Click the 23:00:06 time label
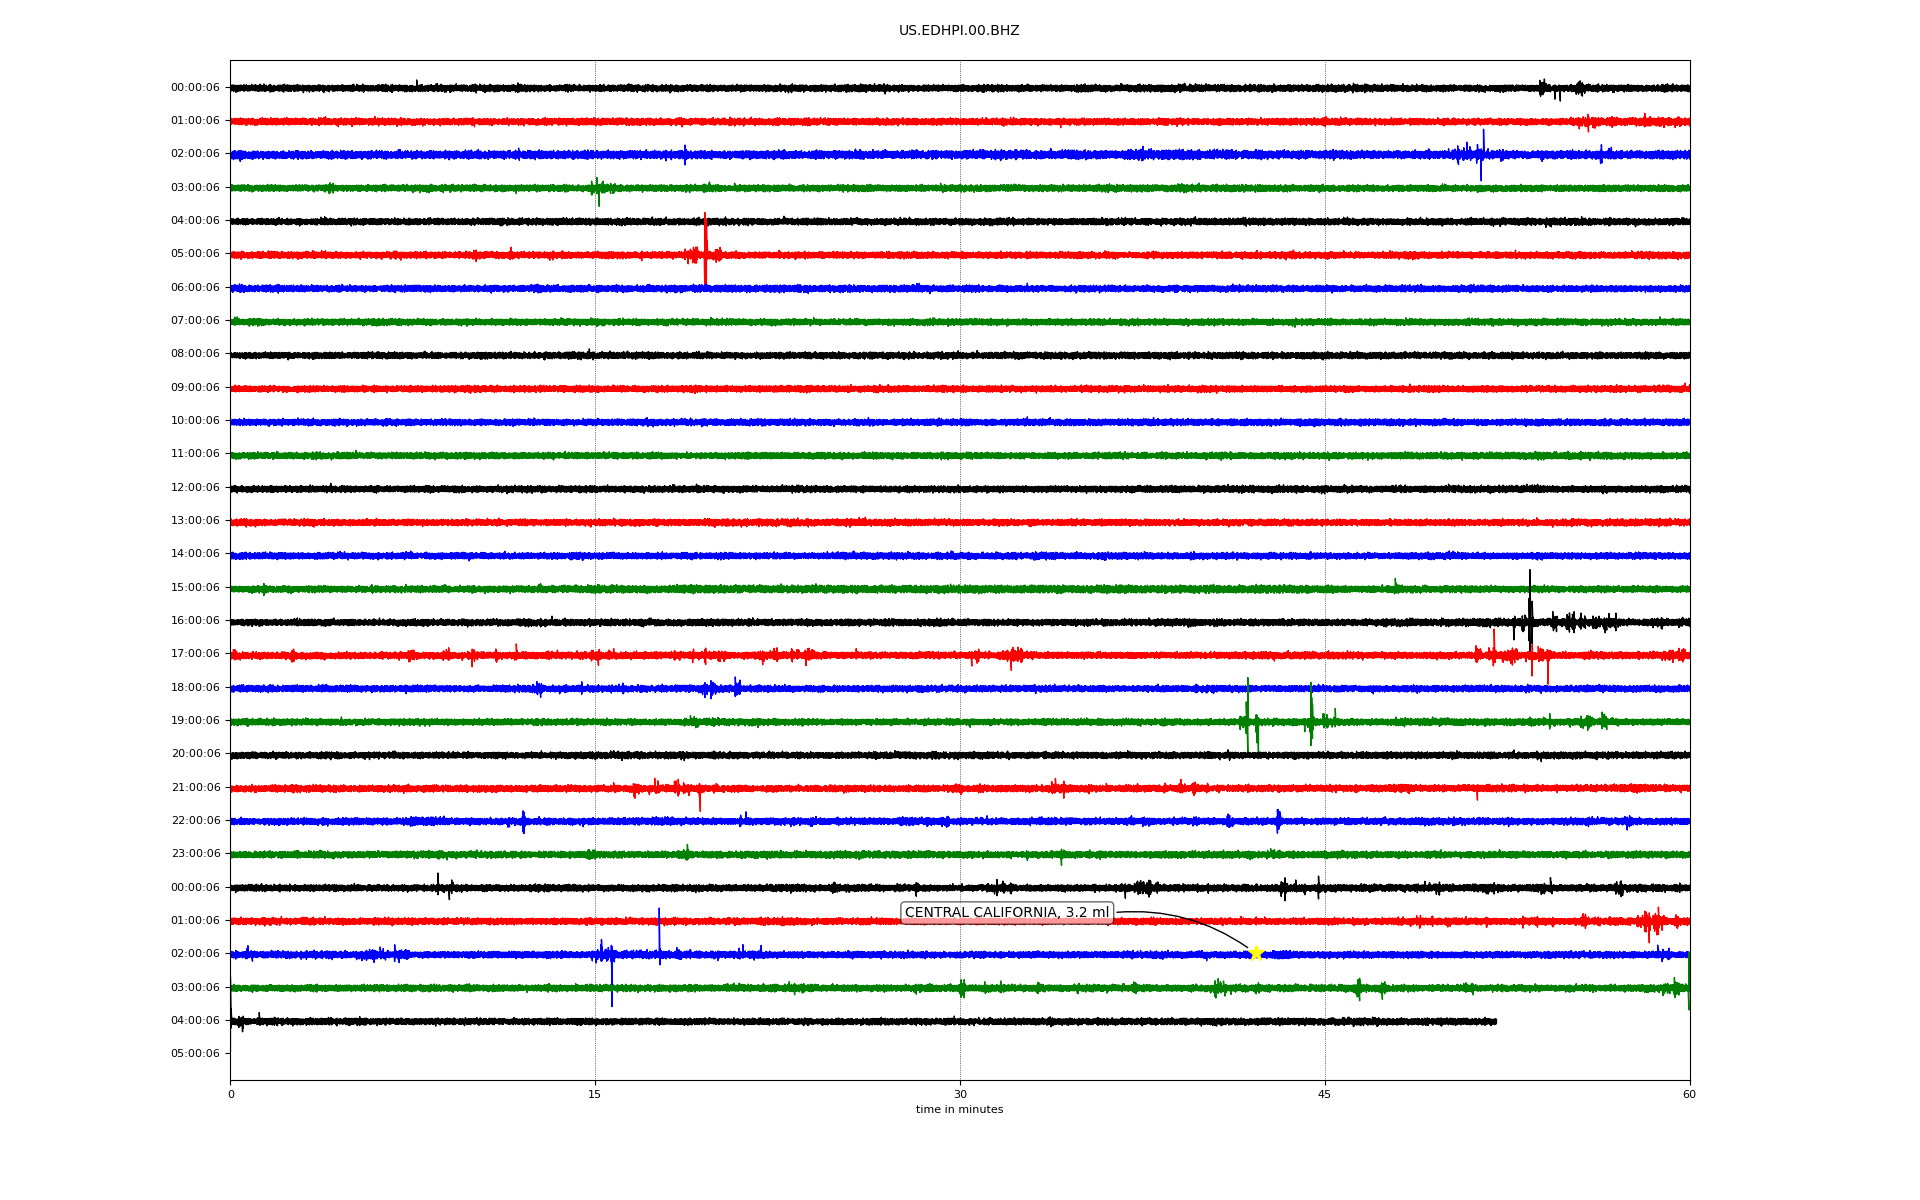 pyautogui.click(x=195, y=854)
